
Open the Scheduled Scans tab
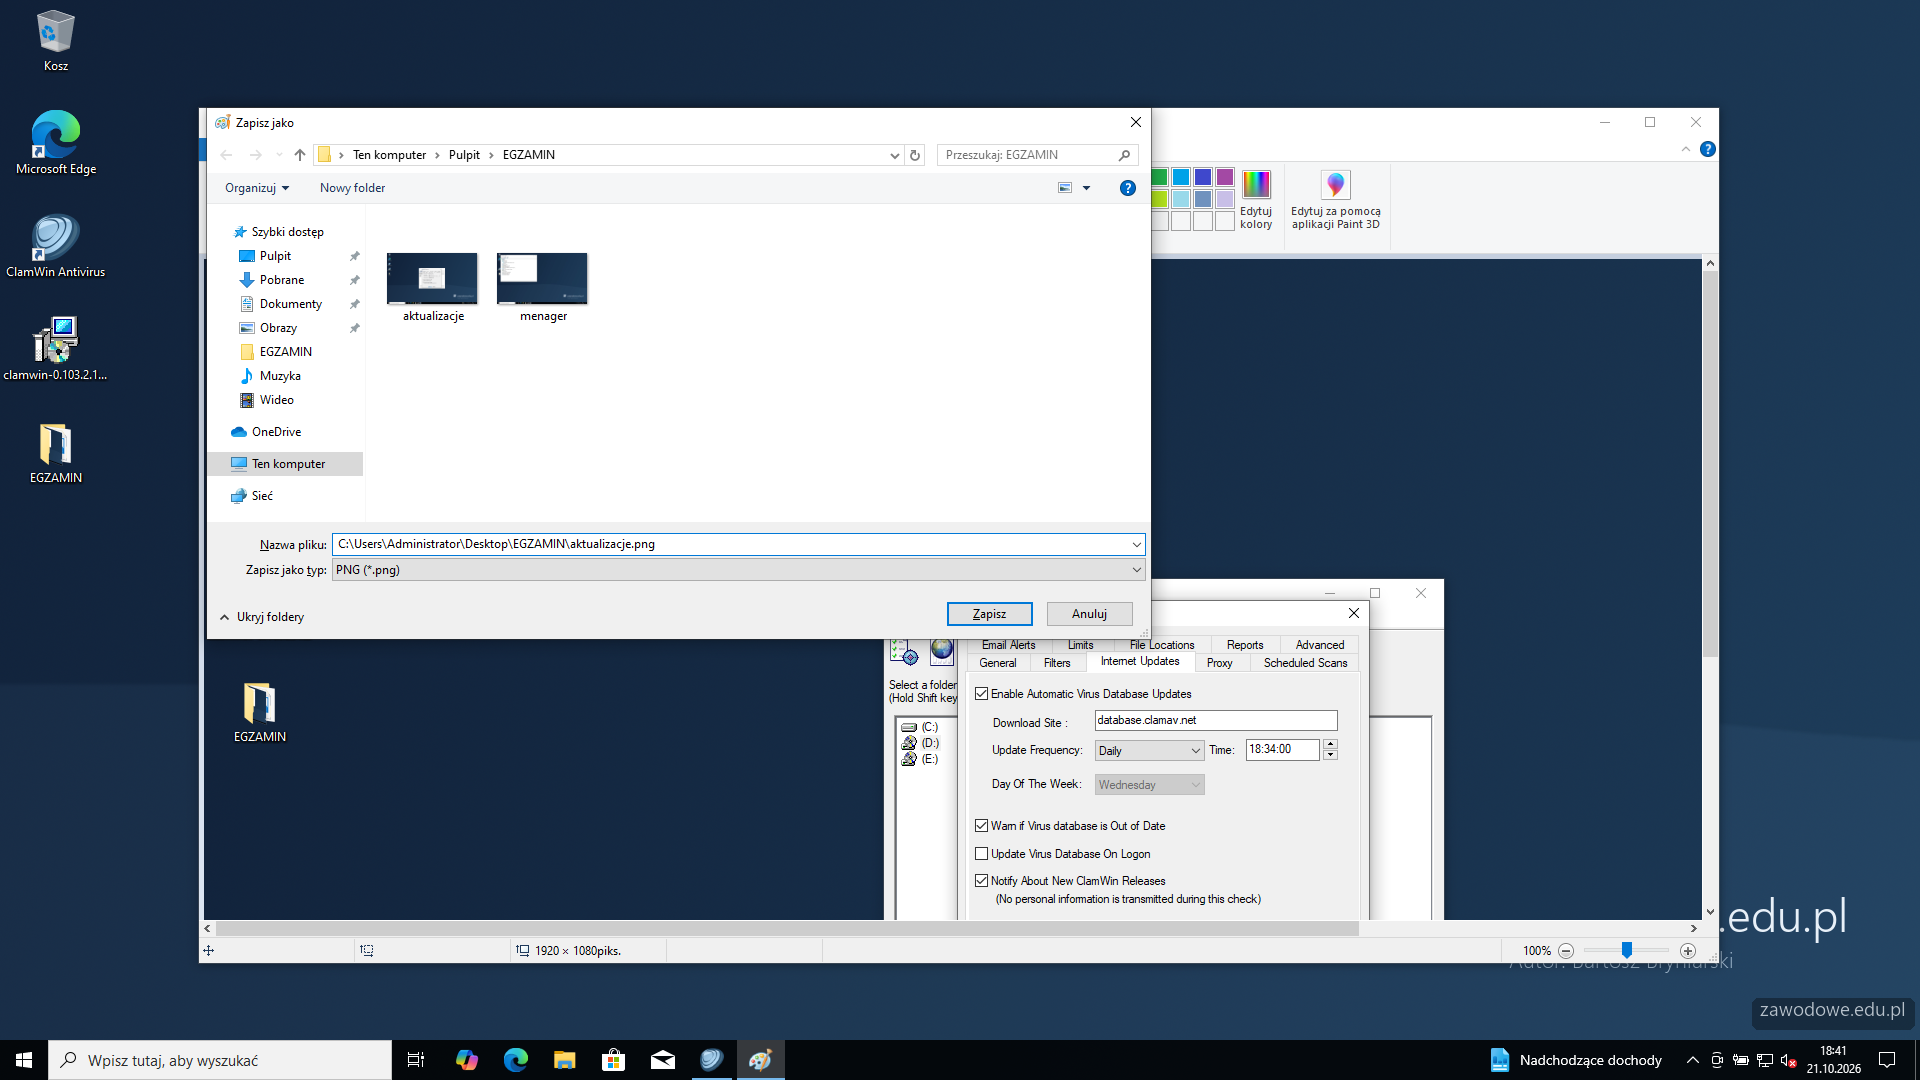point(1305,663)
